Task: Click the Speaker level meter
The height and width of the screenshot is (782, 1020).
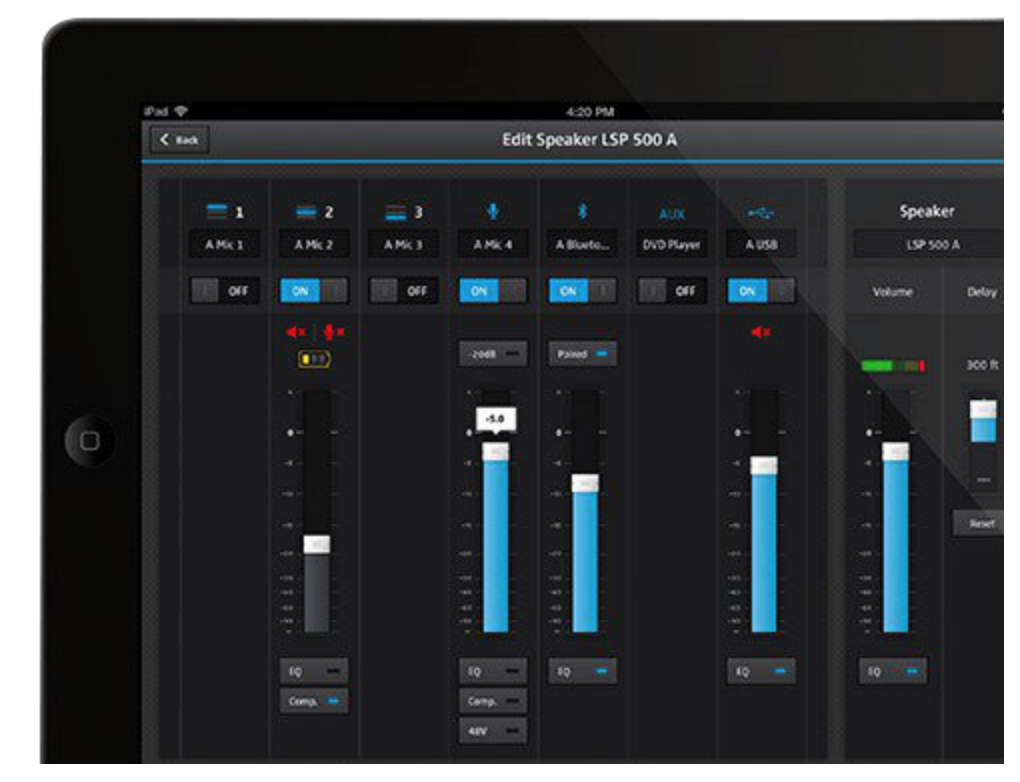Action: tap(893, 366)
